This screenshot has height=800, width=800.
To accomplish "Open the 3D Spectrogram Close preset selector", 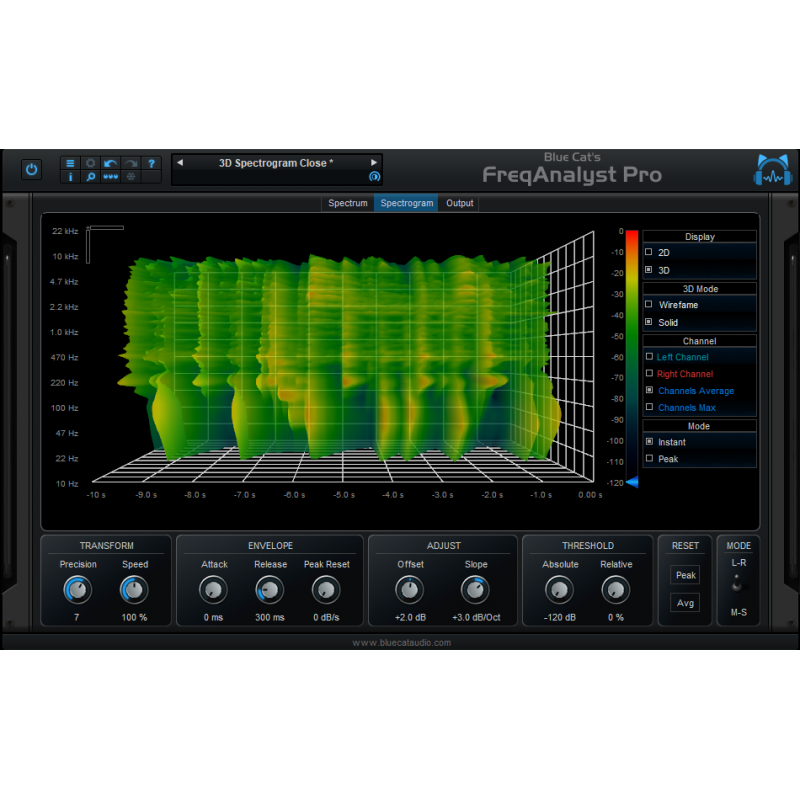I will pos(277,163).
